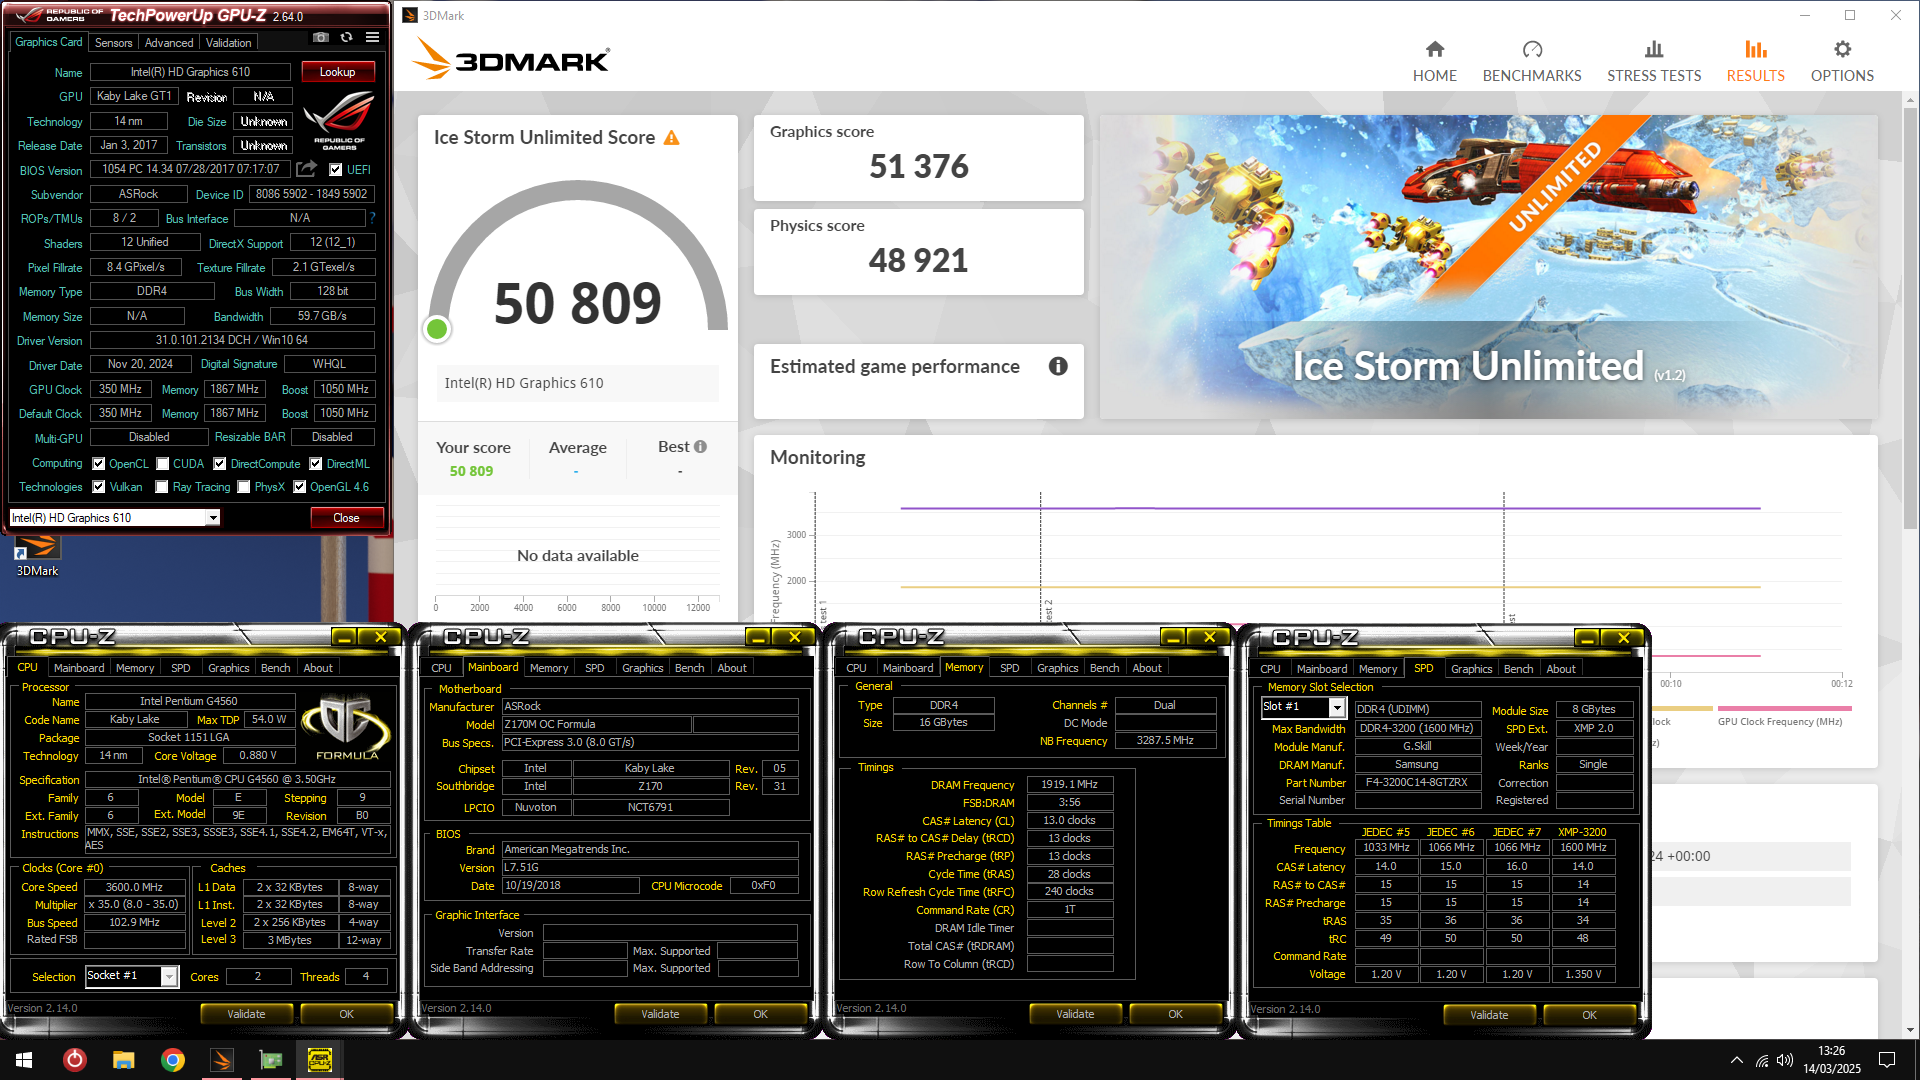Toggle the OpenGL 4.6 checkbox
Viewport: 1920px width, 1080px height.
[299, 487]
